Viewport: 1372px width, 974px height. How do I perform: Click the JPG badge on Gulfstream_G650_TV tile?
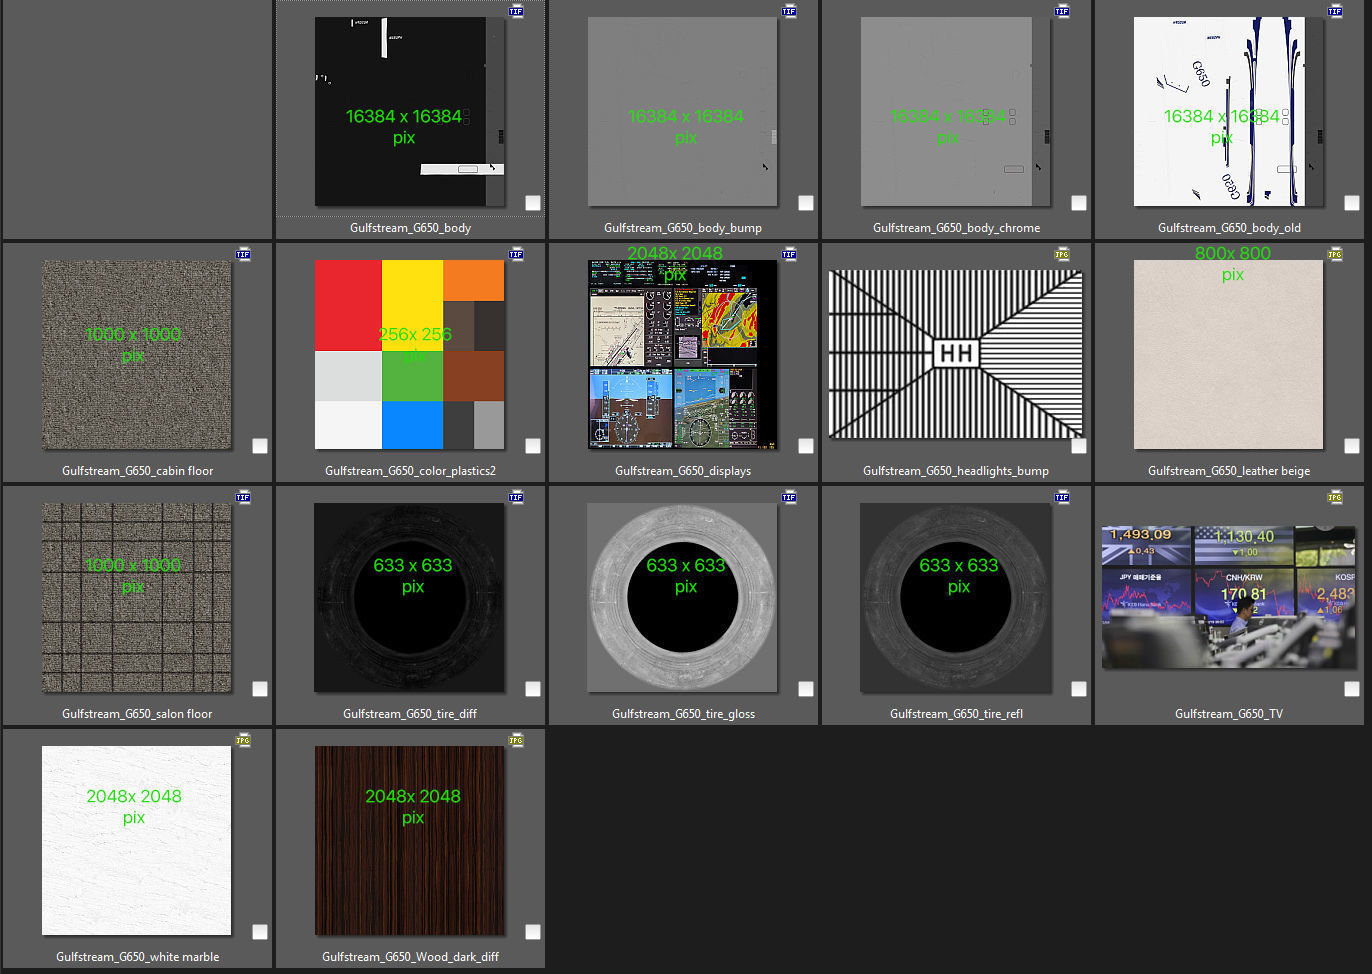[x=1335, y=497]
